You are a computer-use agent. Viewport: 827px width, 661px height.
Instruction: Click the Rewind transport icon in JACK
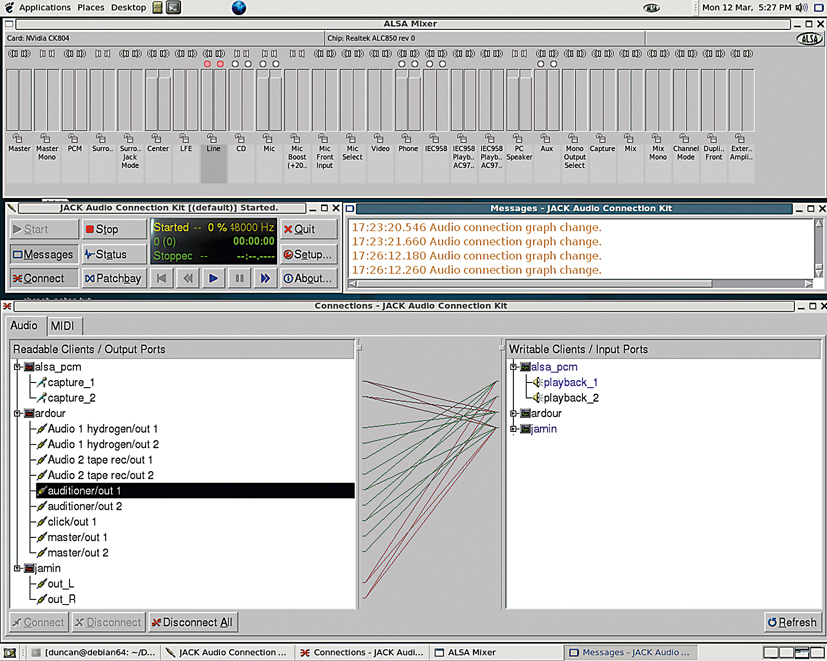point(188,278)
